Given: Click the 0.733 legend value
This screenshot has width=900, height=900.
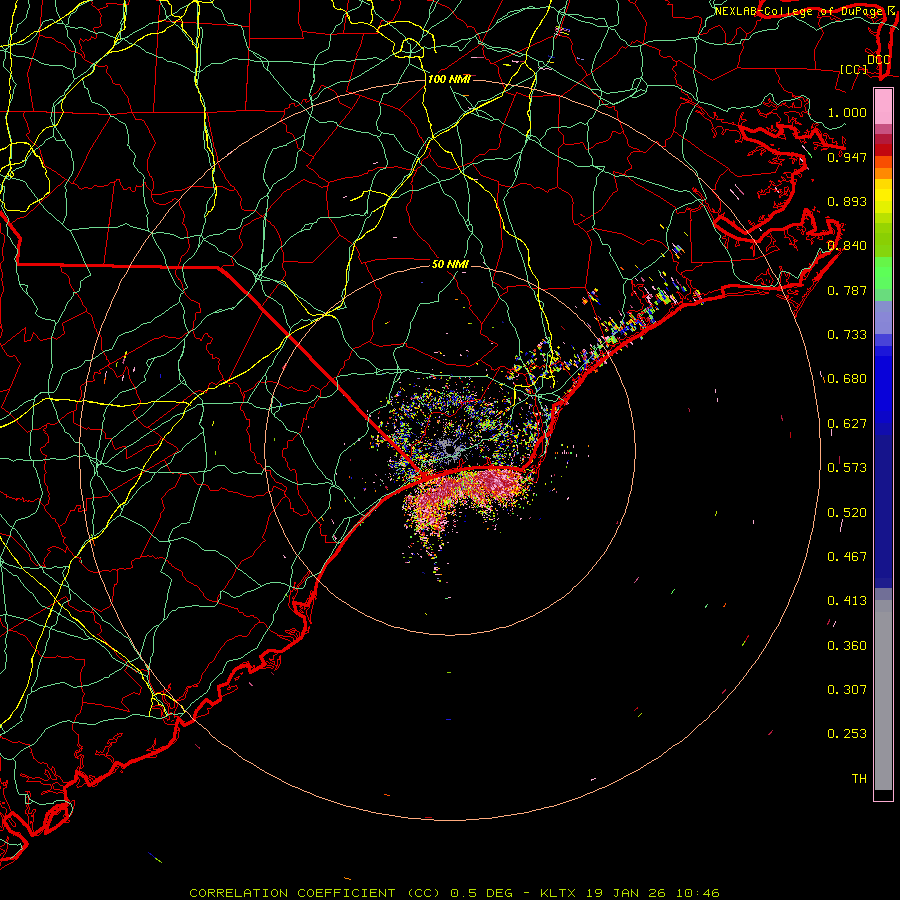Looking at the screenshot, I should click(x=847, y=334).
